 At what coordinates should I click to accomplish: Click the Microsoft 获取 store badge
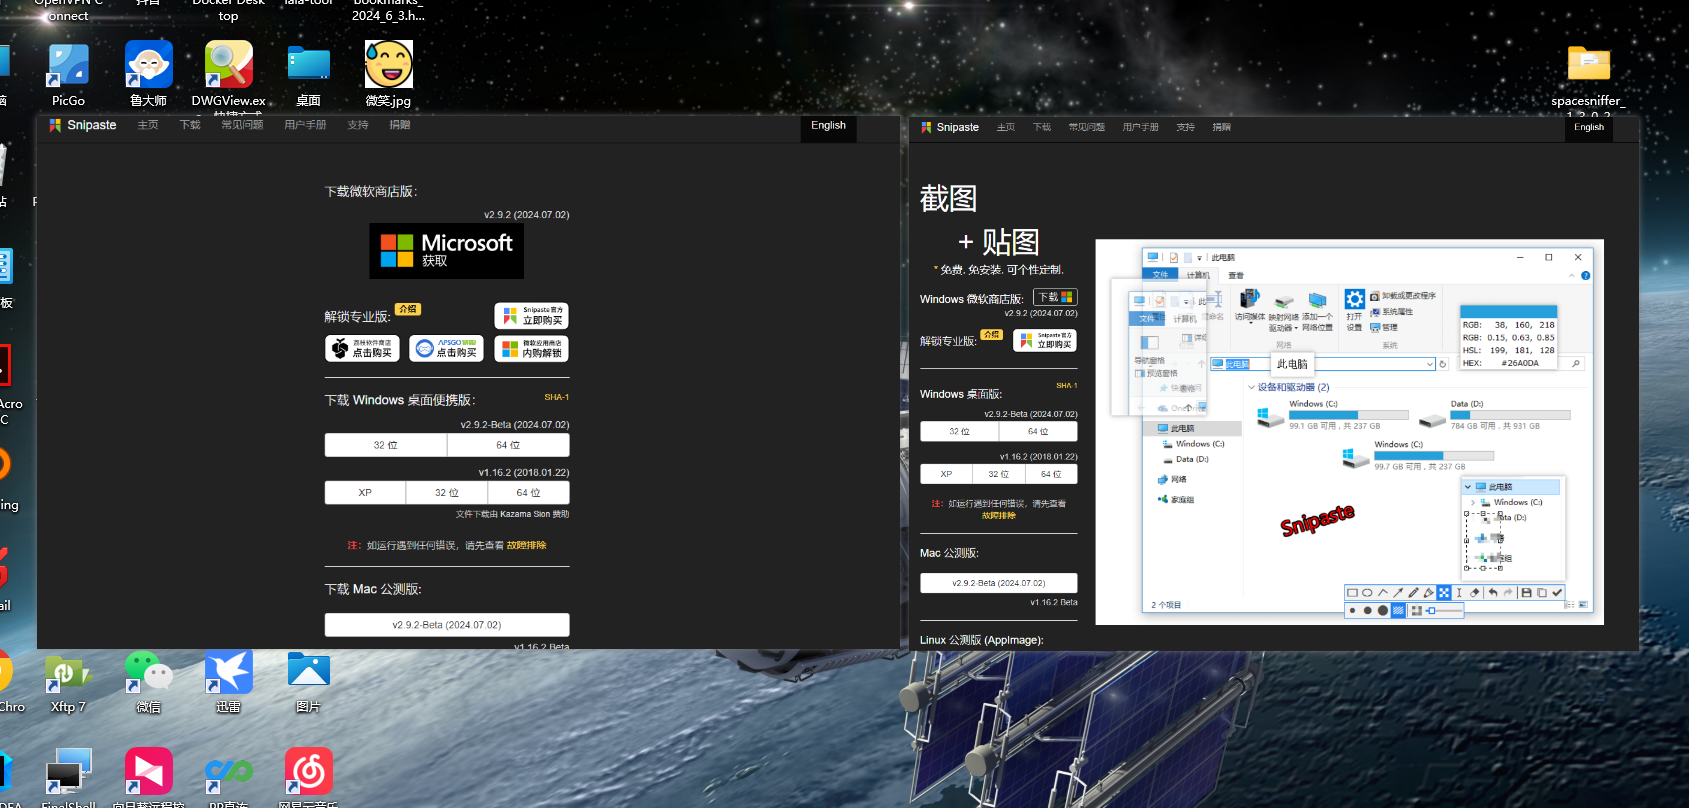point(446,251)
